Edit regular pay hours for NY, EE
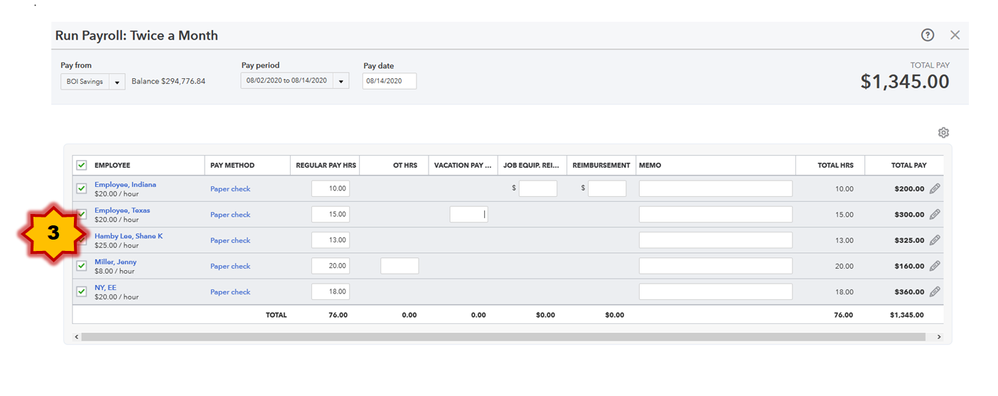The image size is (998, 396). pyautogui.click(x=330, y=292)
